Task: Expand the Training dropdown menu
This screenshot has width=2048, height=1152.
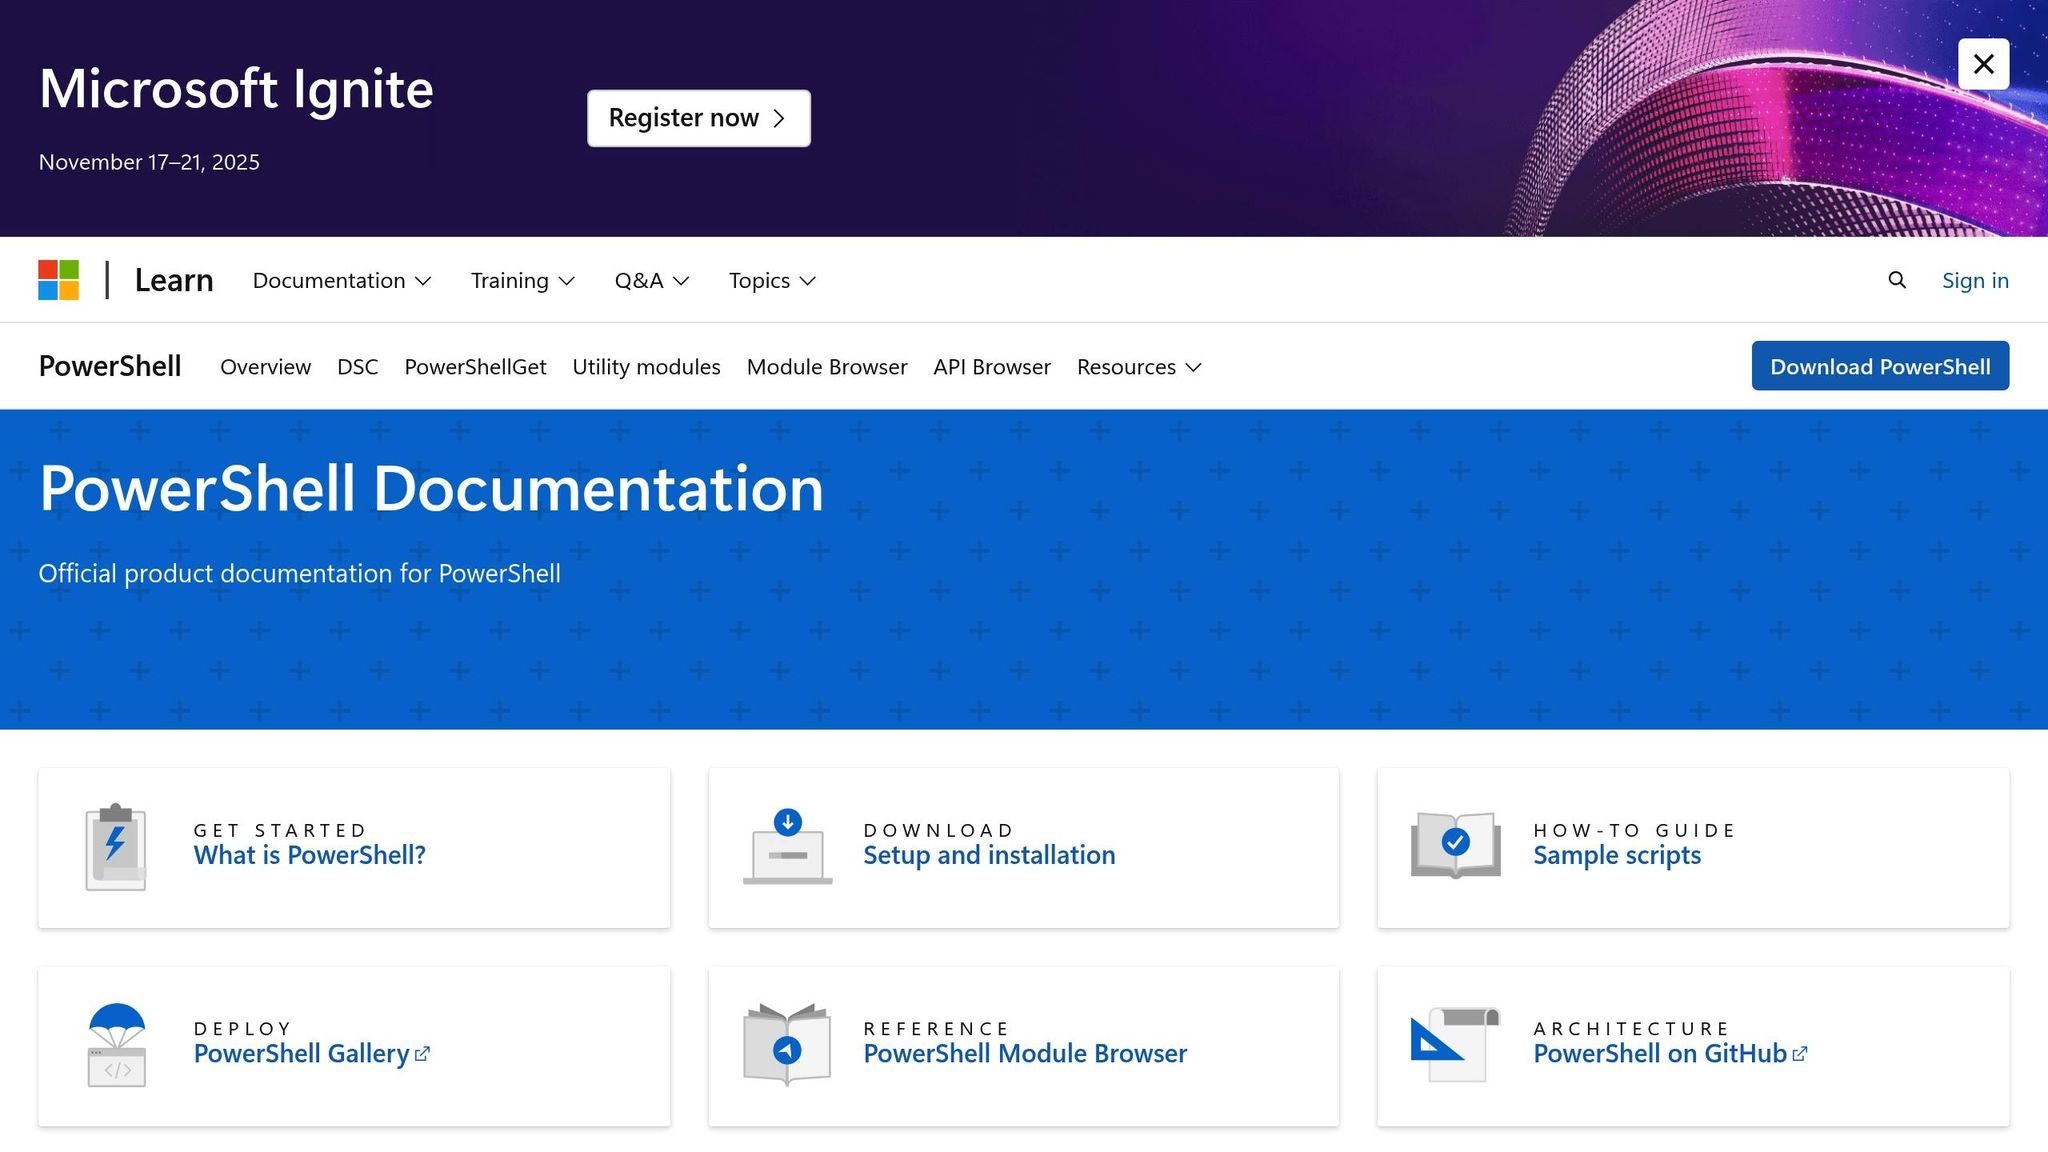Action: [x=522, y=281]
